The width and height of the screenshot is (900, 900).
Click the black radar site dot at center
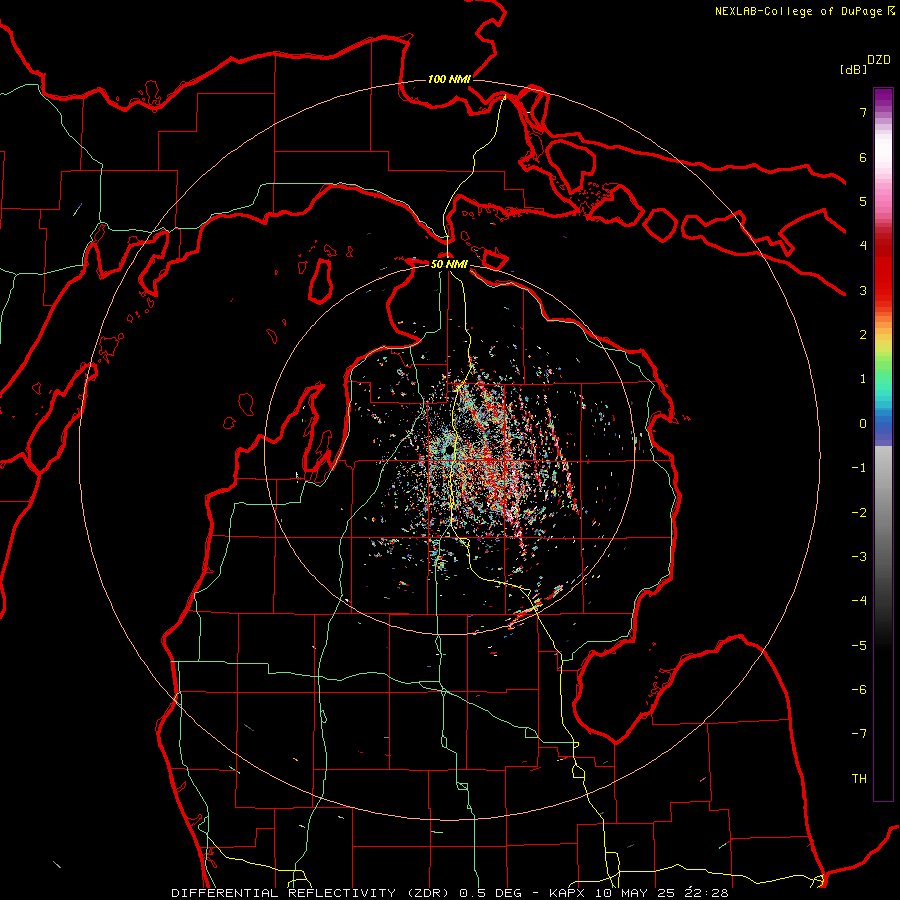point(449,452)
